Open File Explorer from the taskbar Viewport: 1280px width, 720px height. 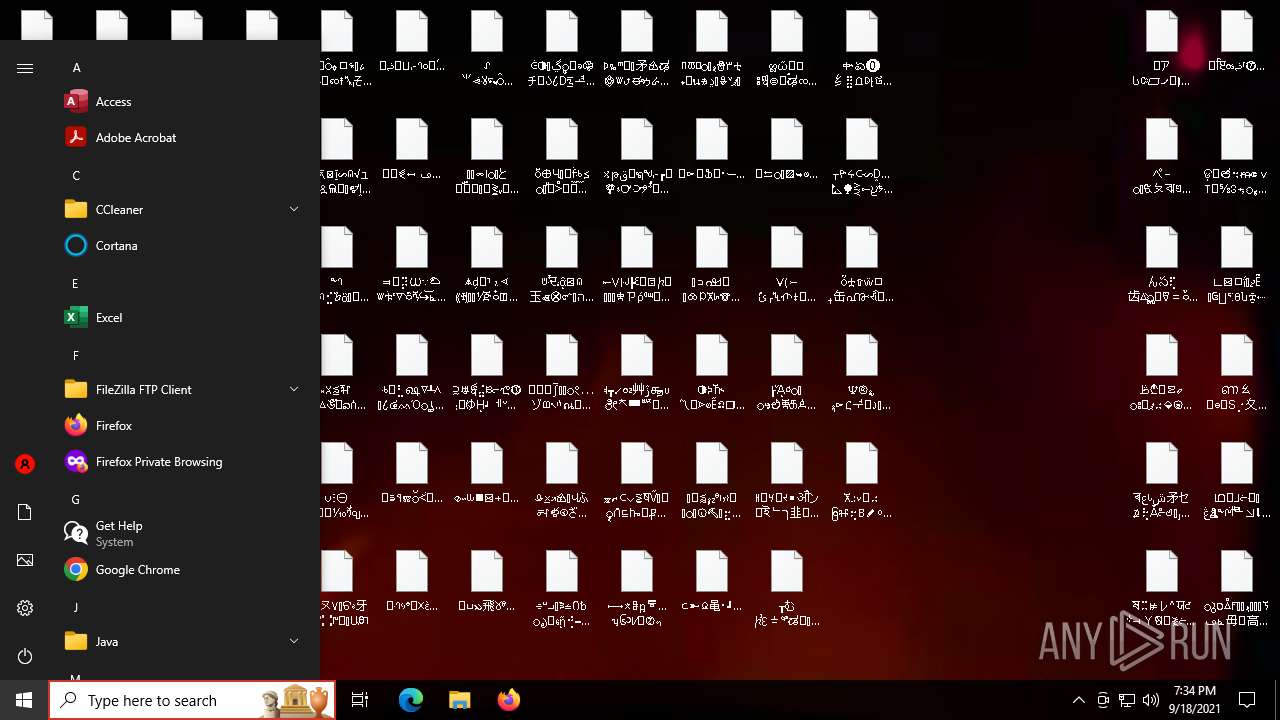(x=459, y=700)
